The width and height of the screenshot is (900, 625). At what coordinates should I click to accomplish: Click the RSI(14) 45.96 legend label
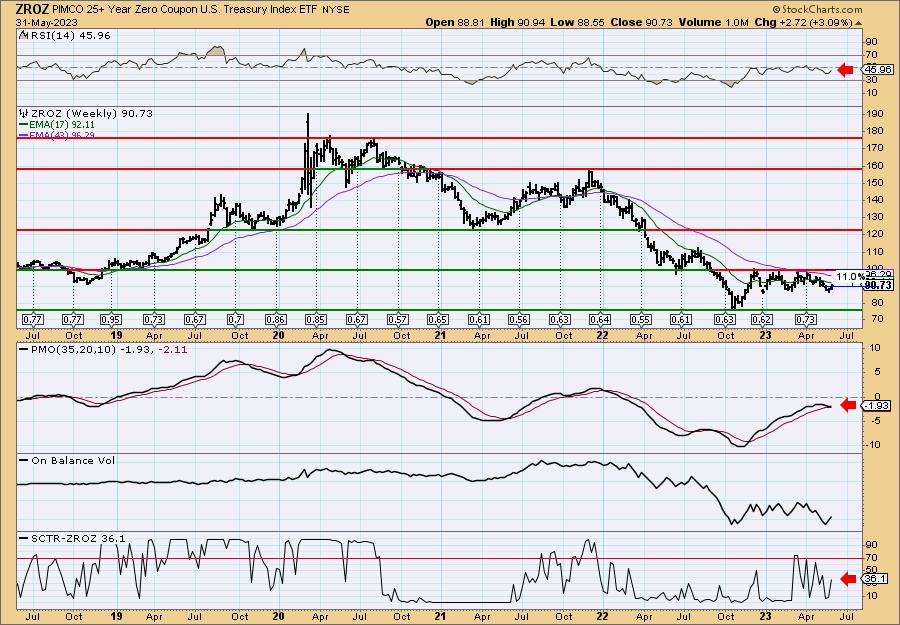tap(69, 35)
